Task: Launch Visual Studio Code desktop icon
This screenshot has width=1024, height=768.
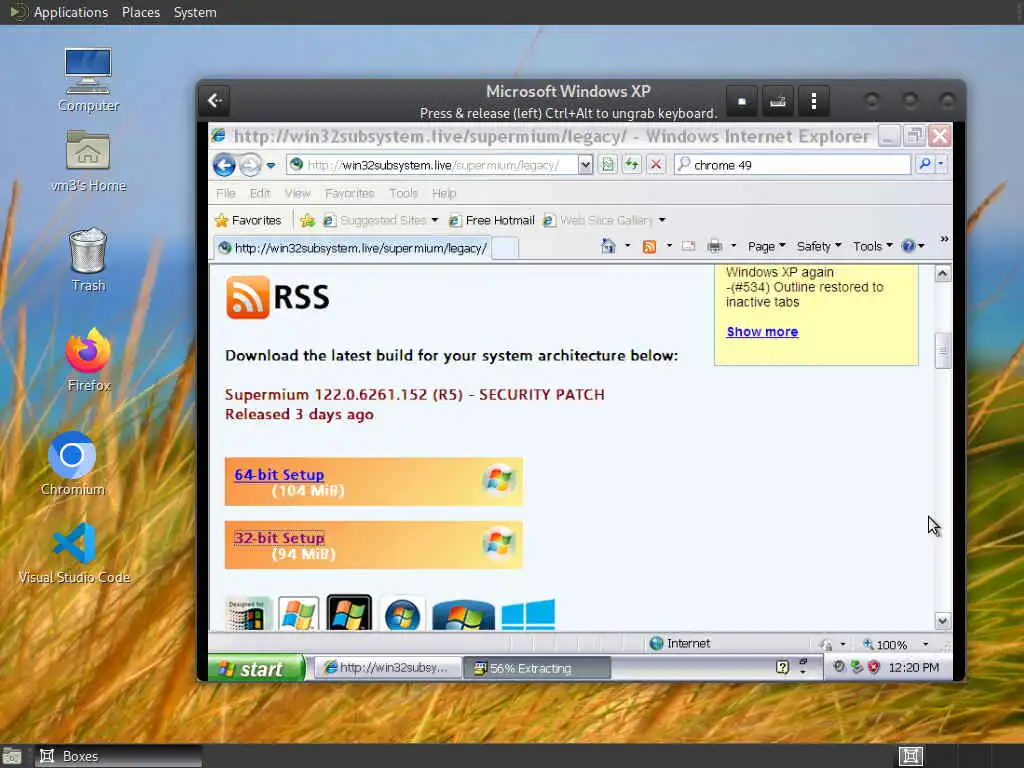Action: pos(74,552)
